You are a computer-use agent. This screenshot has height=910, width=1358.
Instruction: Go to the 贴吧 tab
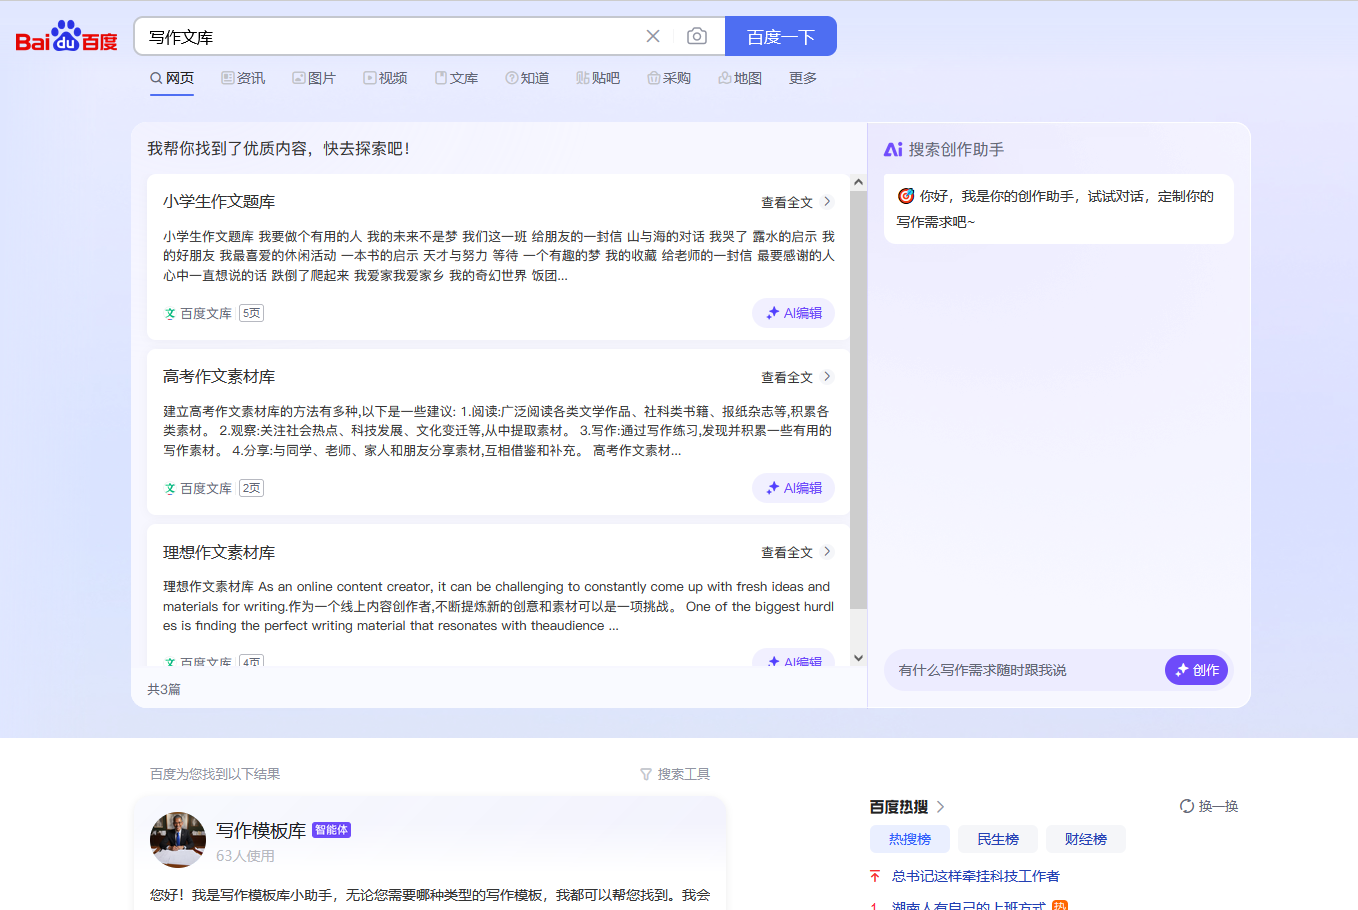pyautogui.click(x=598, y=78)
